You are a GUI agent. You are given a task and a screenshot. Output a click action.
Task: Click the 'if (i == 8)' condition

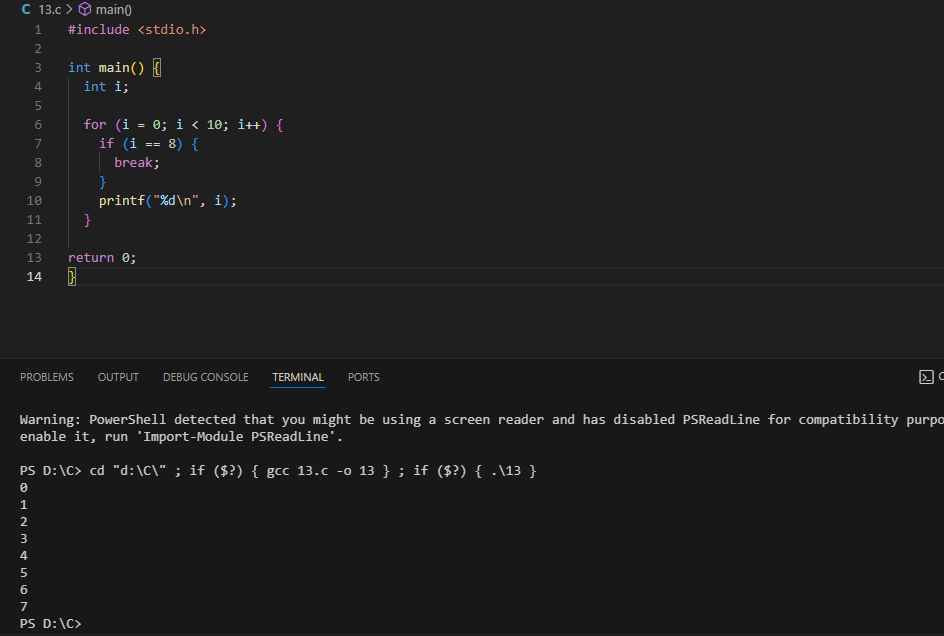pyautogui.click(x=141, y=143)
